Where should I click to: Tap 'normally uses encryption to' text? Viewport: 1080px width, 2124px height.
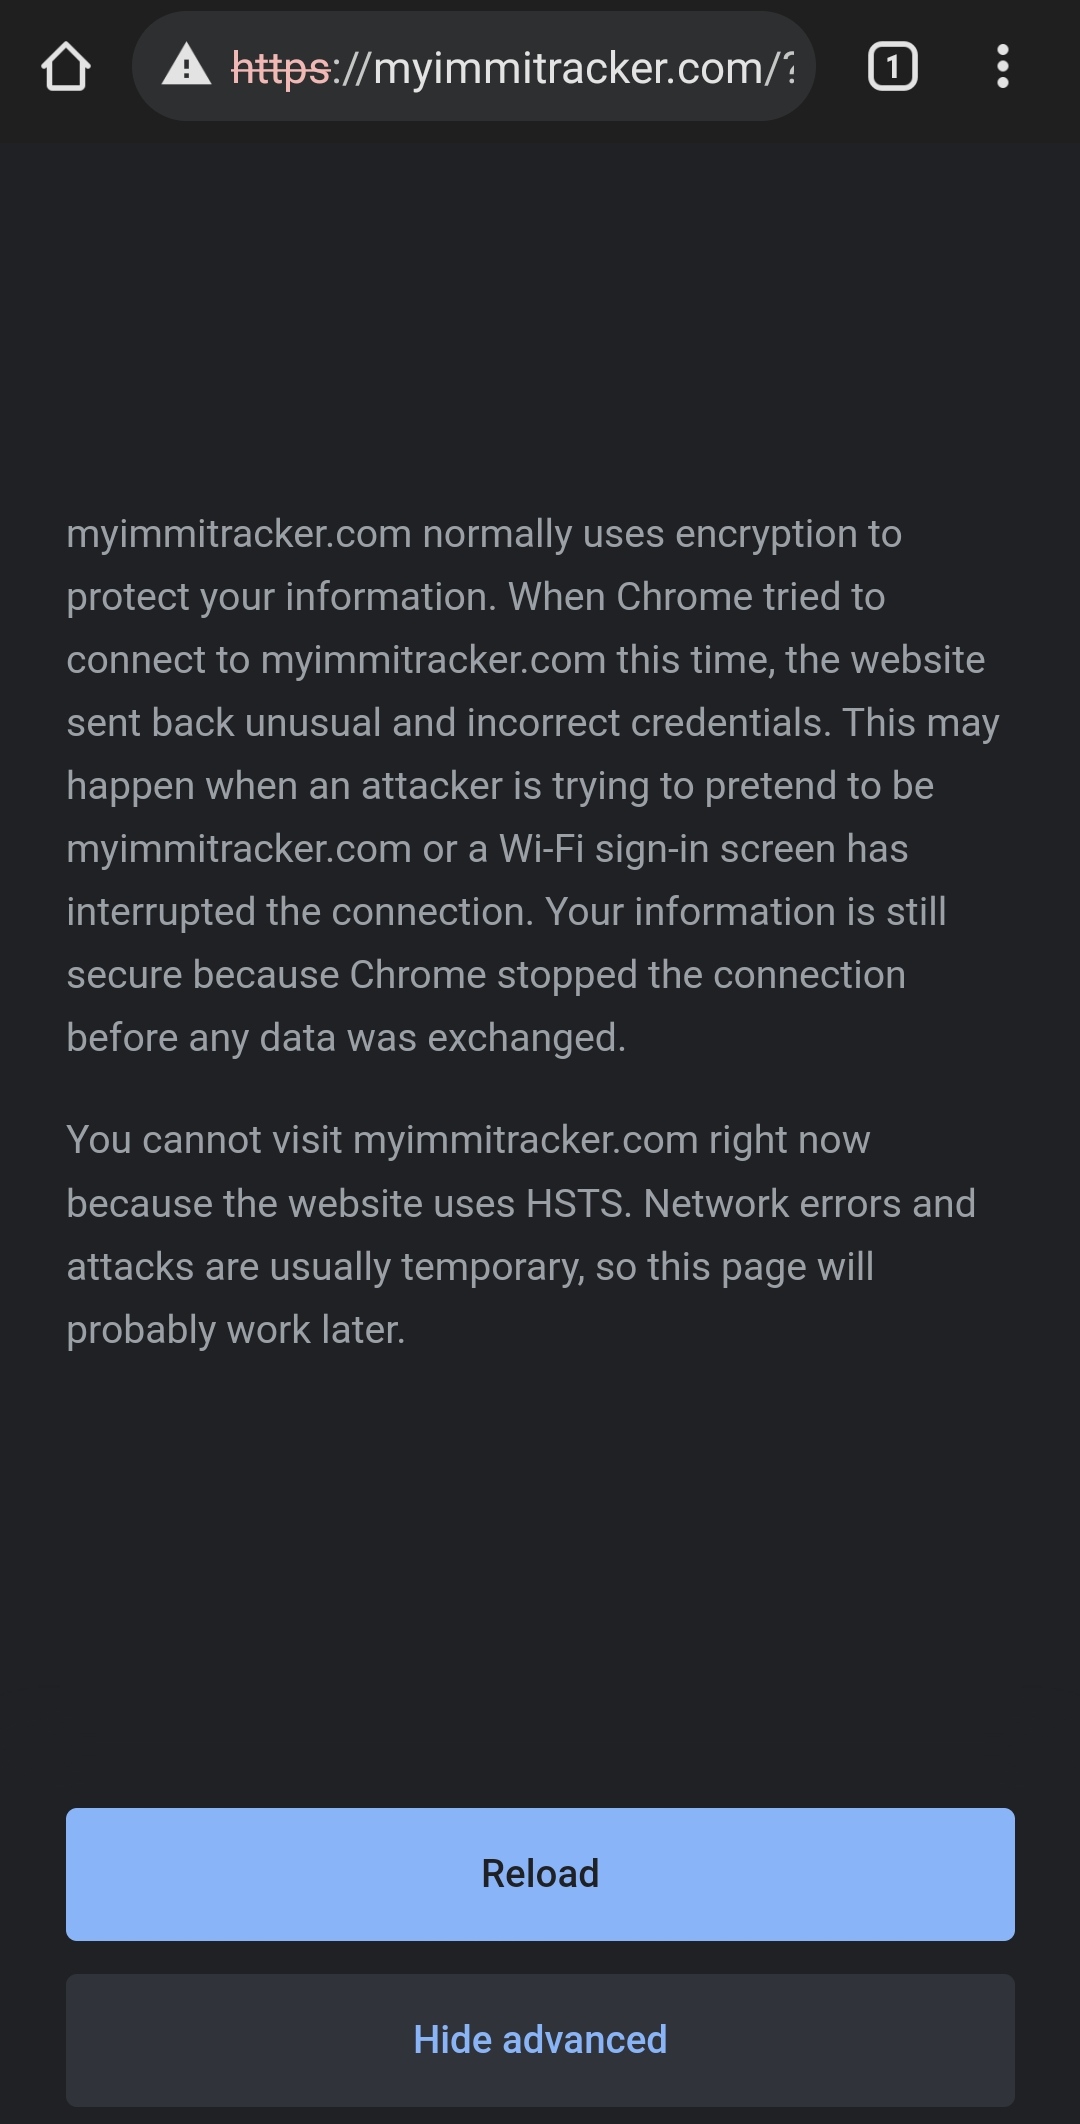[x=662, y=535]
